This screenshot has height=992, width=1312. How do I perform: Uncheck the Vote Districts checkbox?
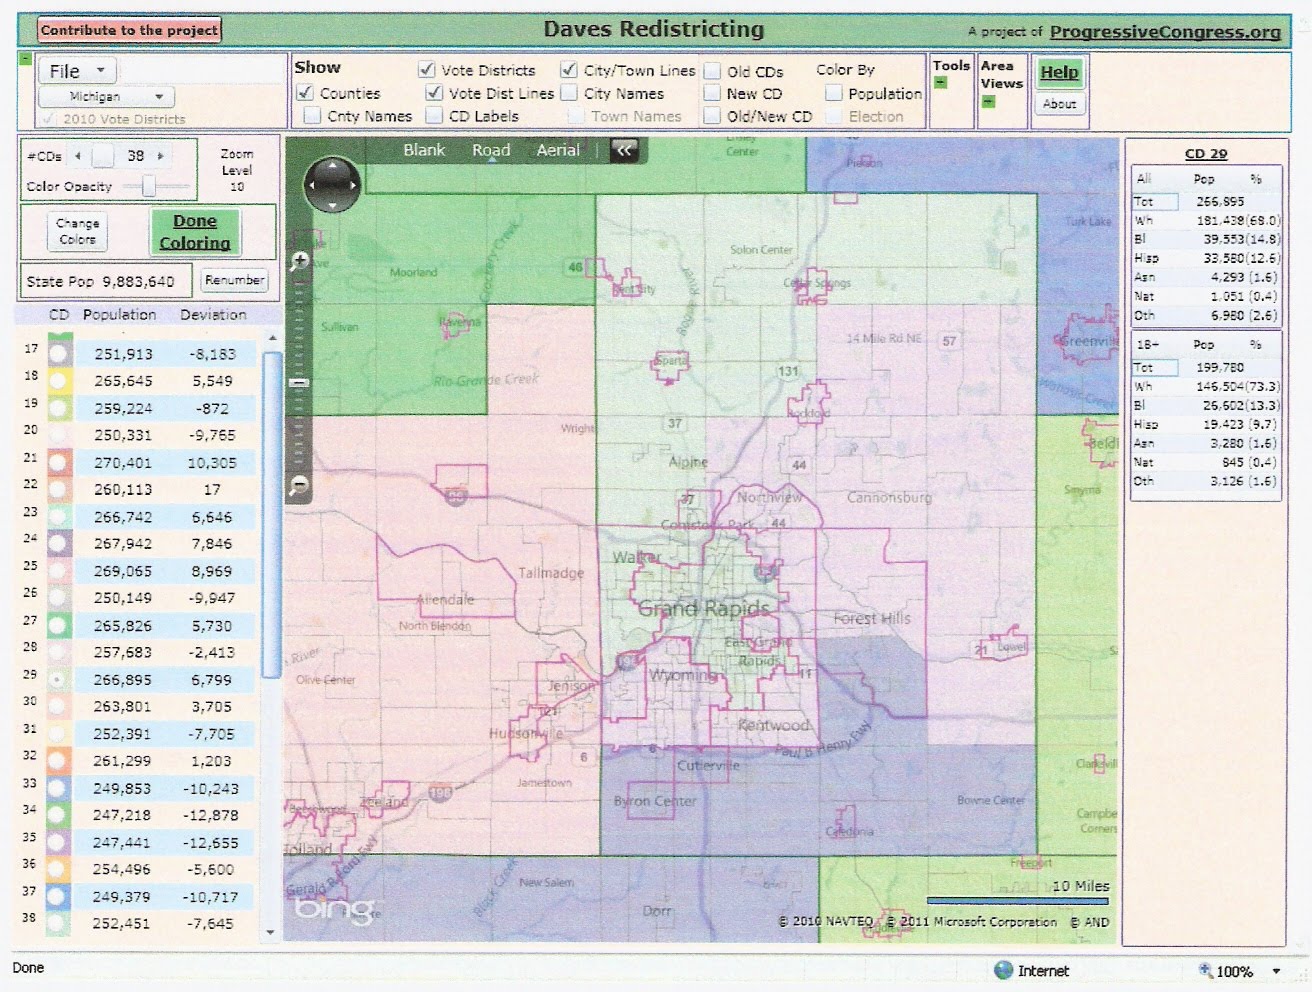click(427, 70)
